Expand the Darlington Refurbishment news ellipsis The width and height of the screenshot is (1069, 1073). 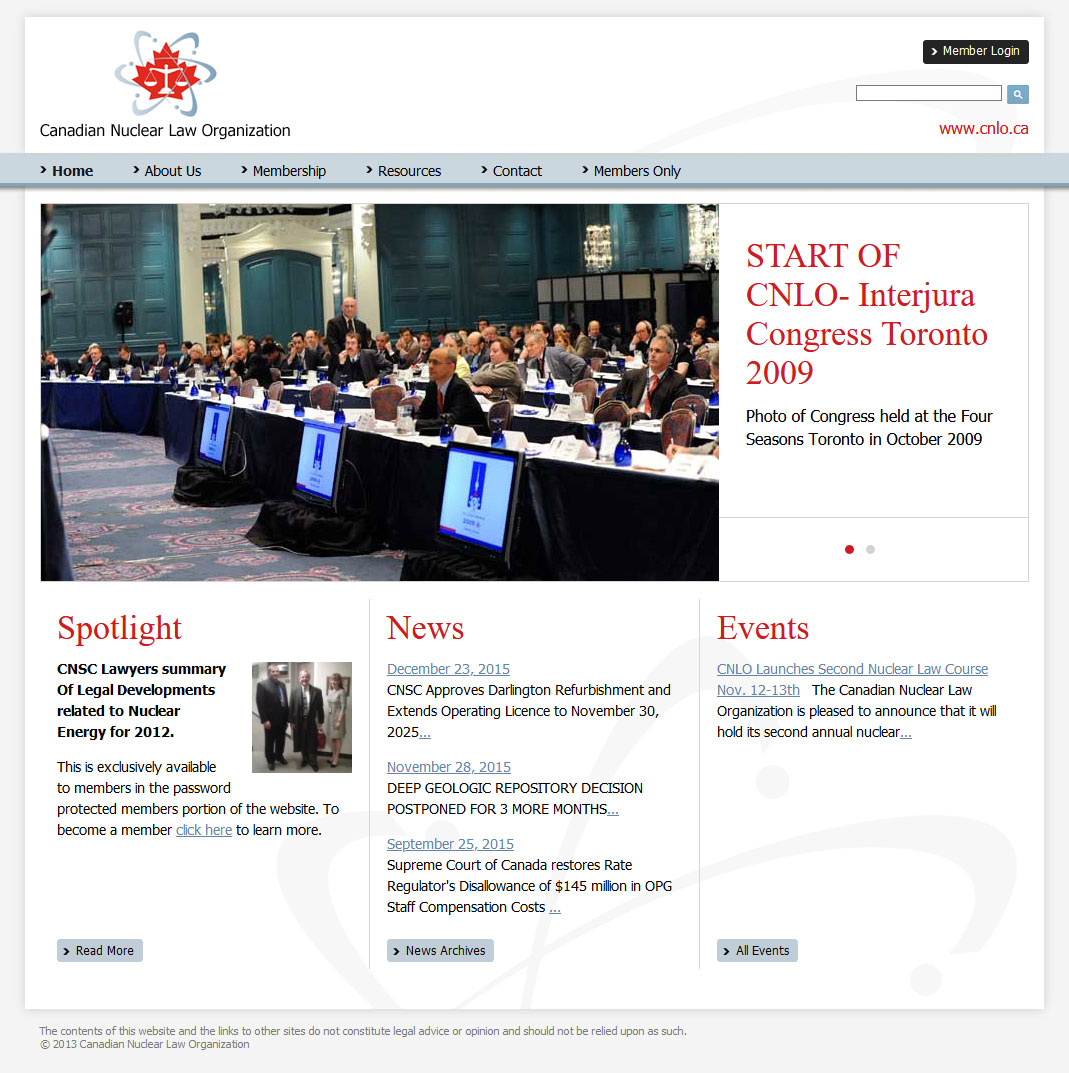click(x=425, y=733)
